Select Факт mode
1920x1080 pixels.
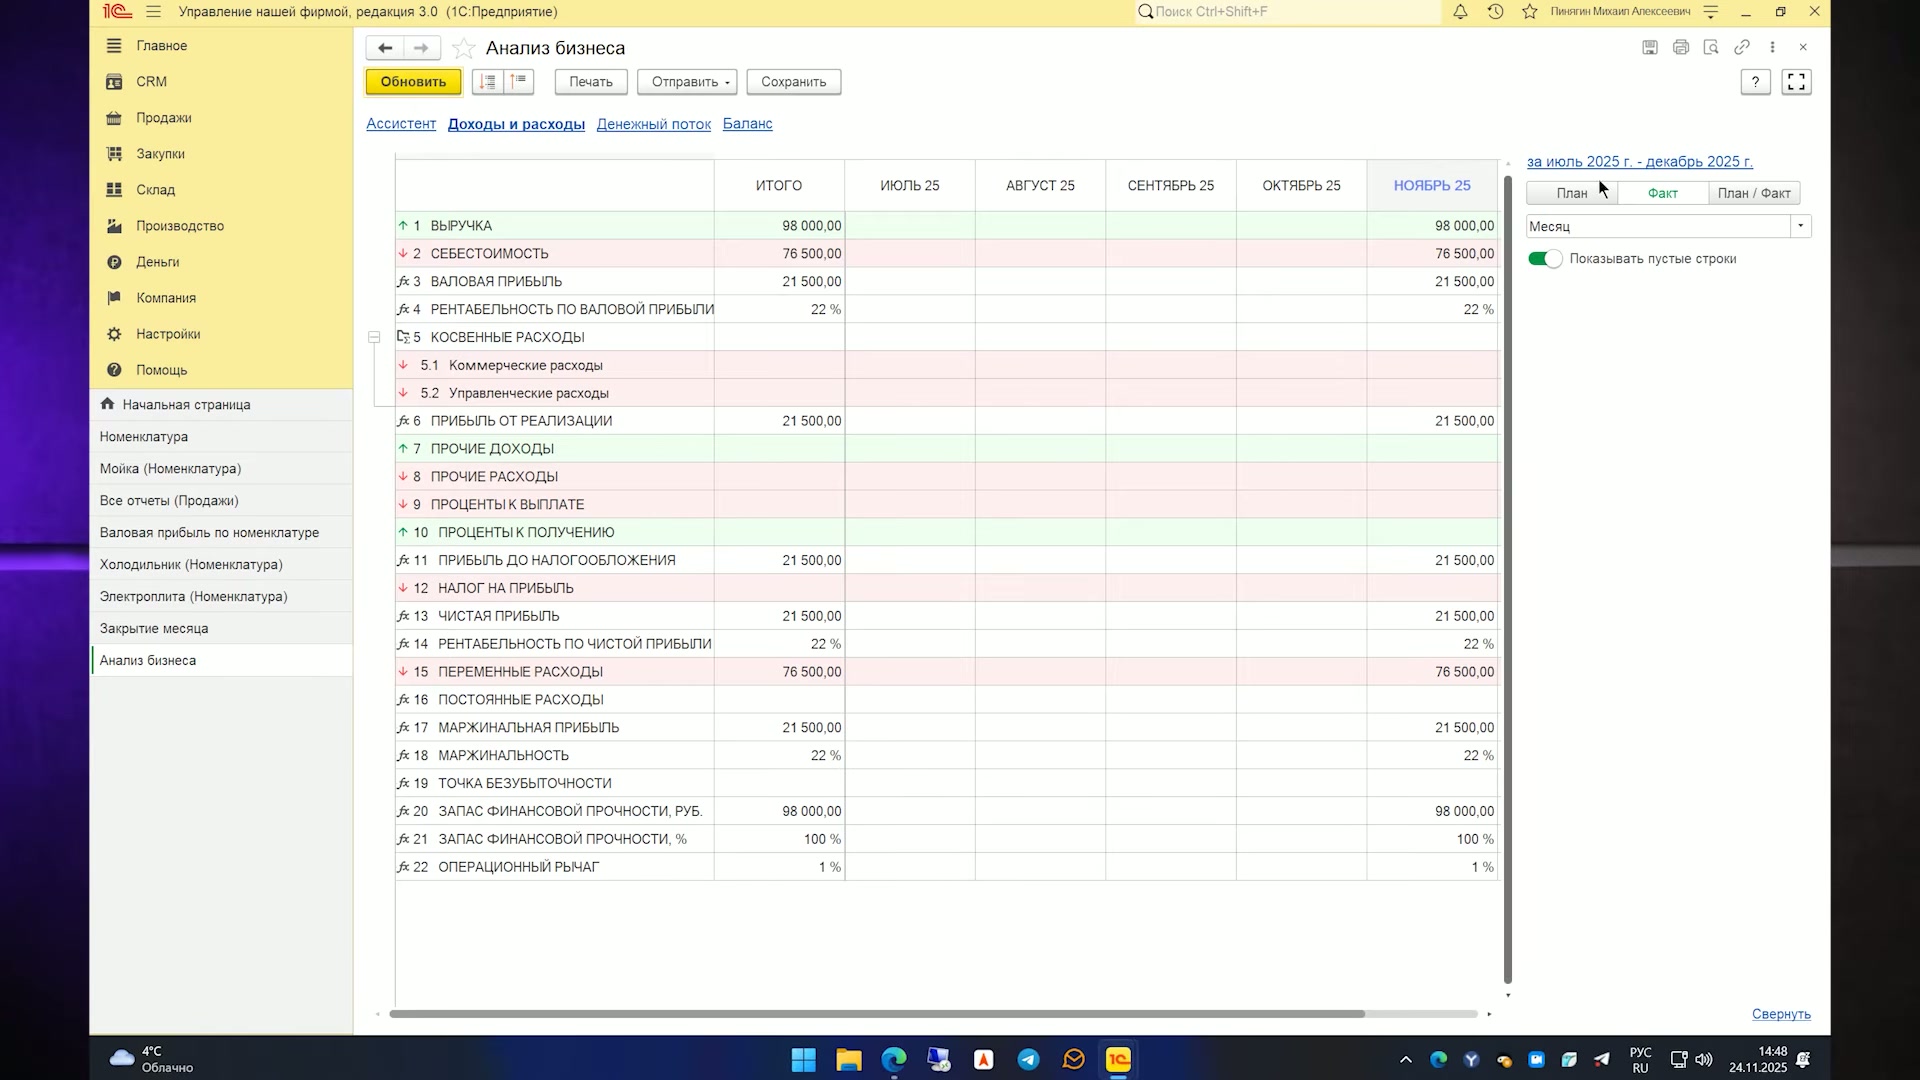[x=1662, y=193]
